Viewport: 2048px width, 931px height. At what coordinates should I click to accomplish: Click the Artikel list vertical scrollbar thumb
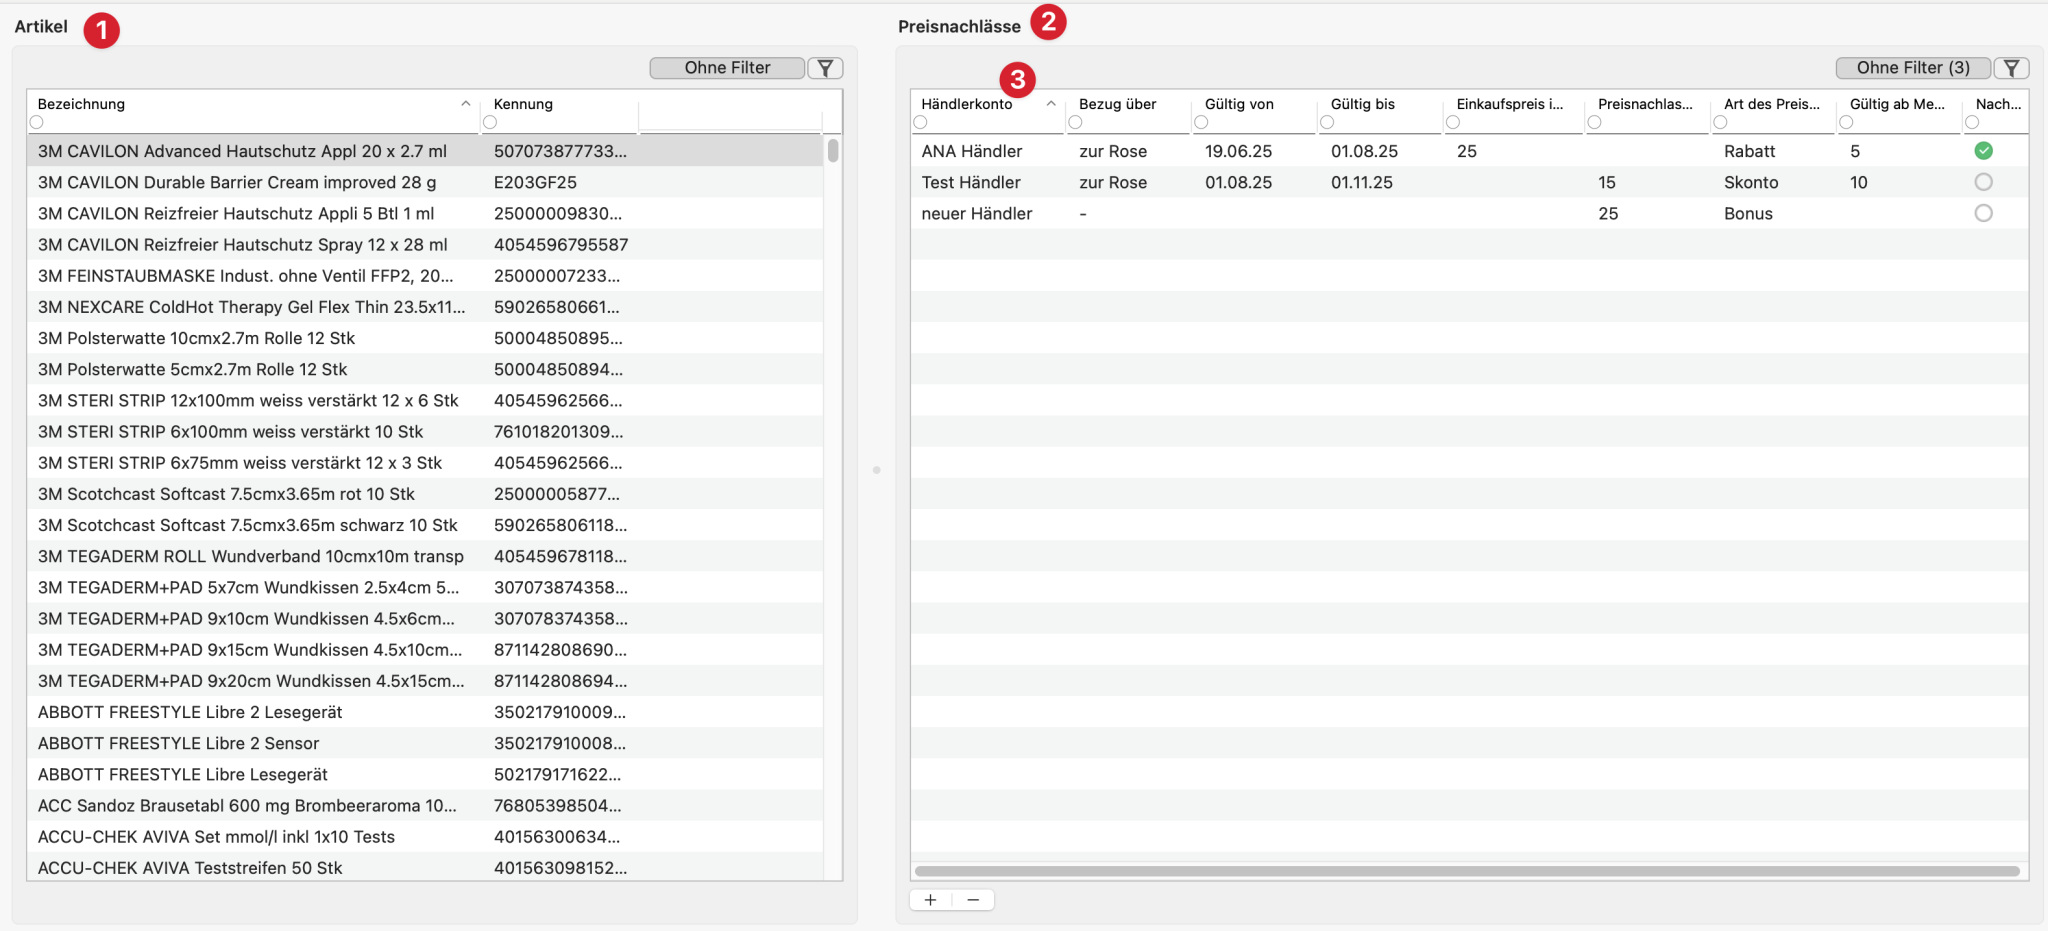pyautogui.click(x=833, y=151)
